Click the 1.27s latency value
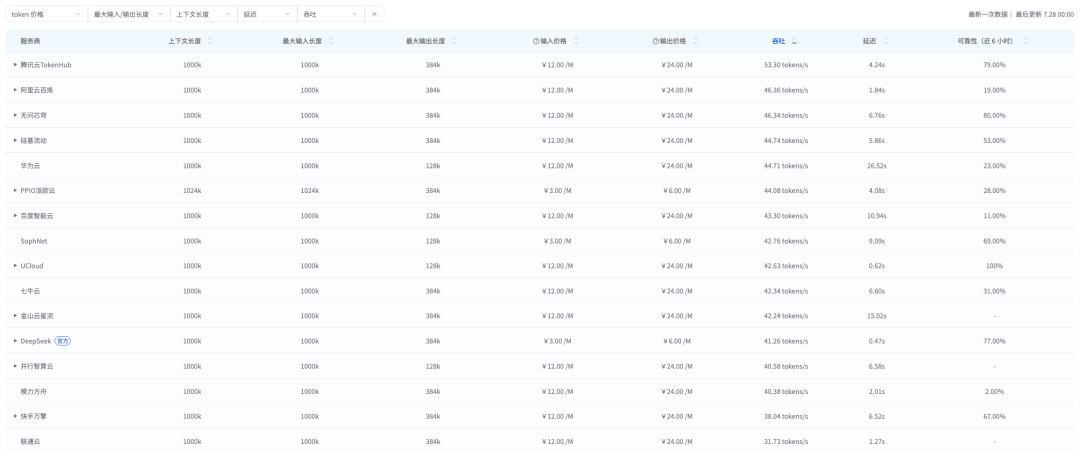This screenshot has height=451, width=1080. coord(877,441)
